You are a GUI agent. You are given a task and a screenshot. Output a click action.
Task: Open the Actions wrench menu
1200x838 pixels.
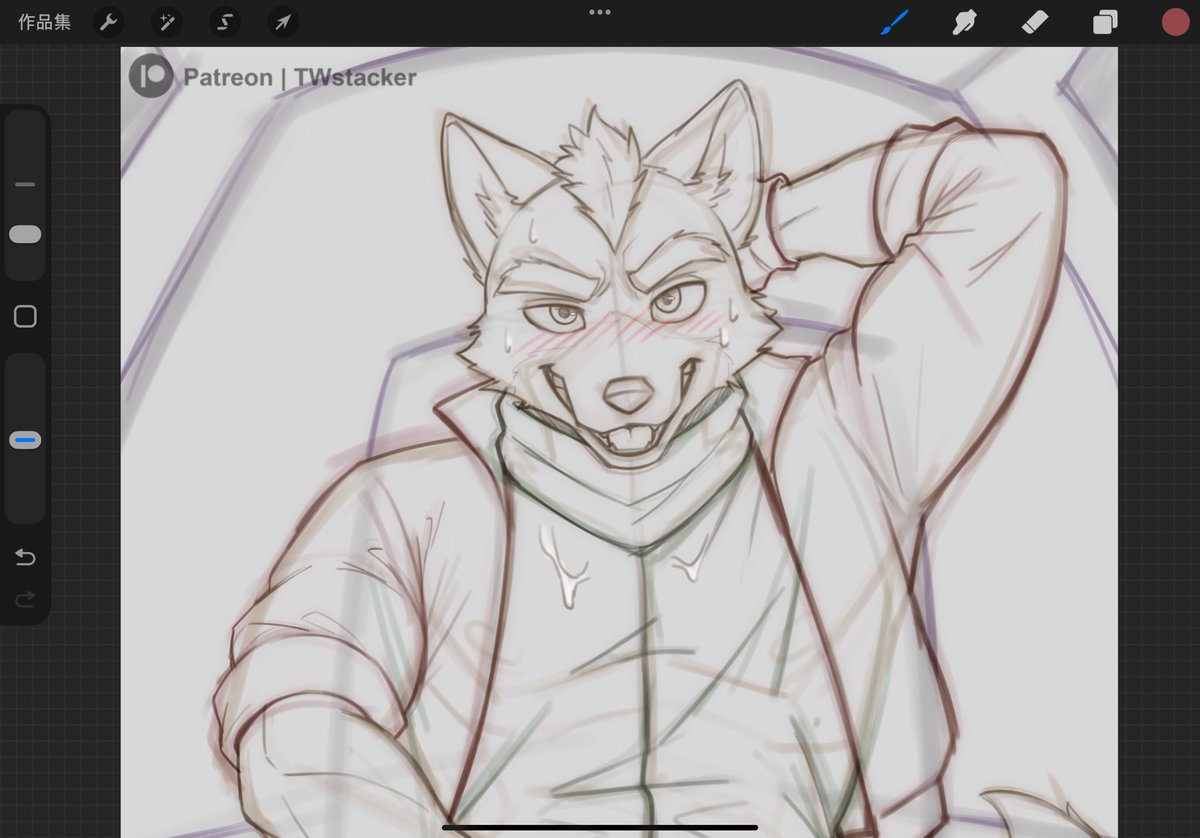(108, 22)
